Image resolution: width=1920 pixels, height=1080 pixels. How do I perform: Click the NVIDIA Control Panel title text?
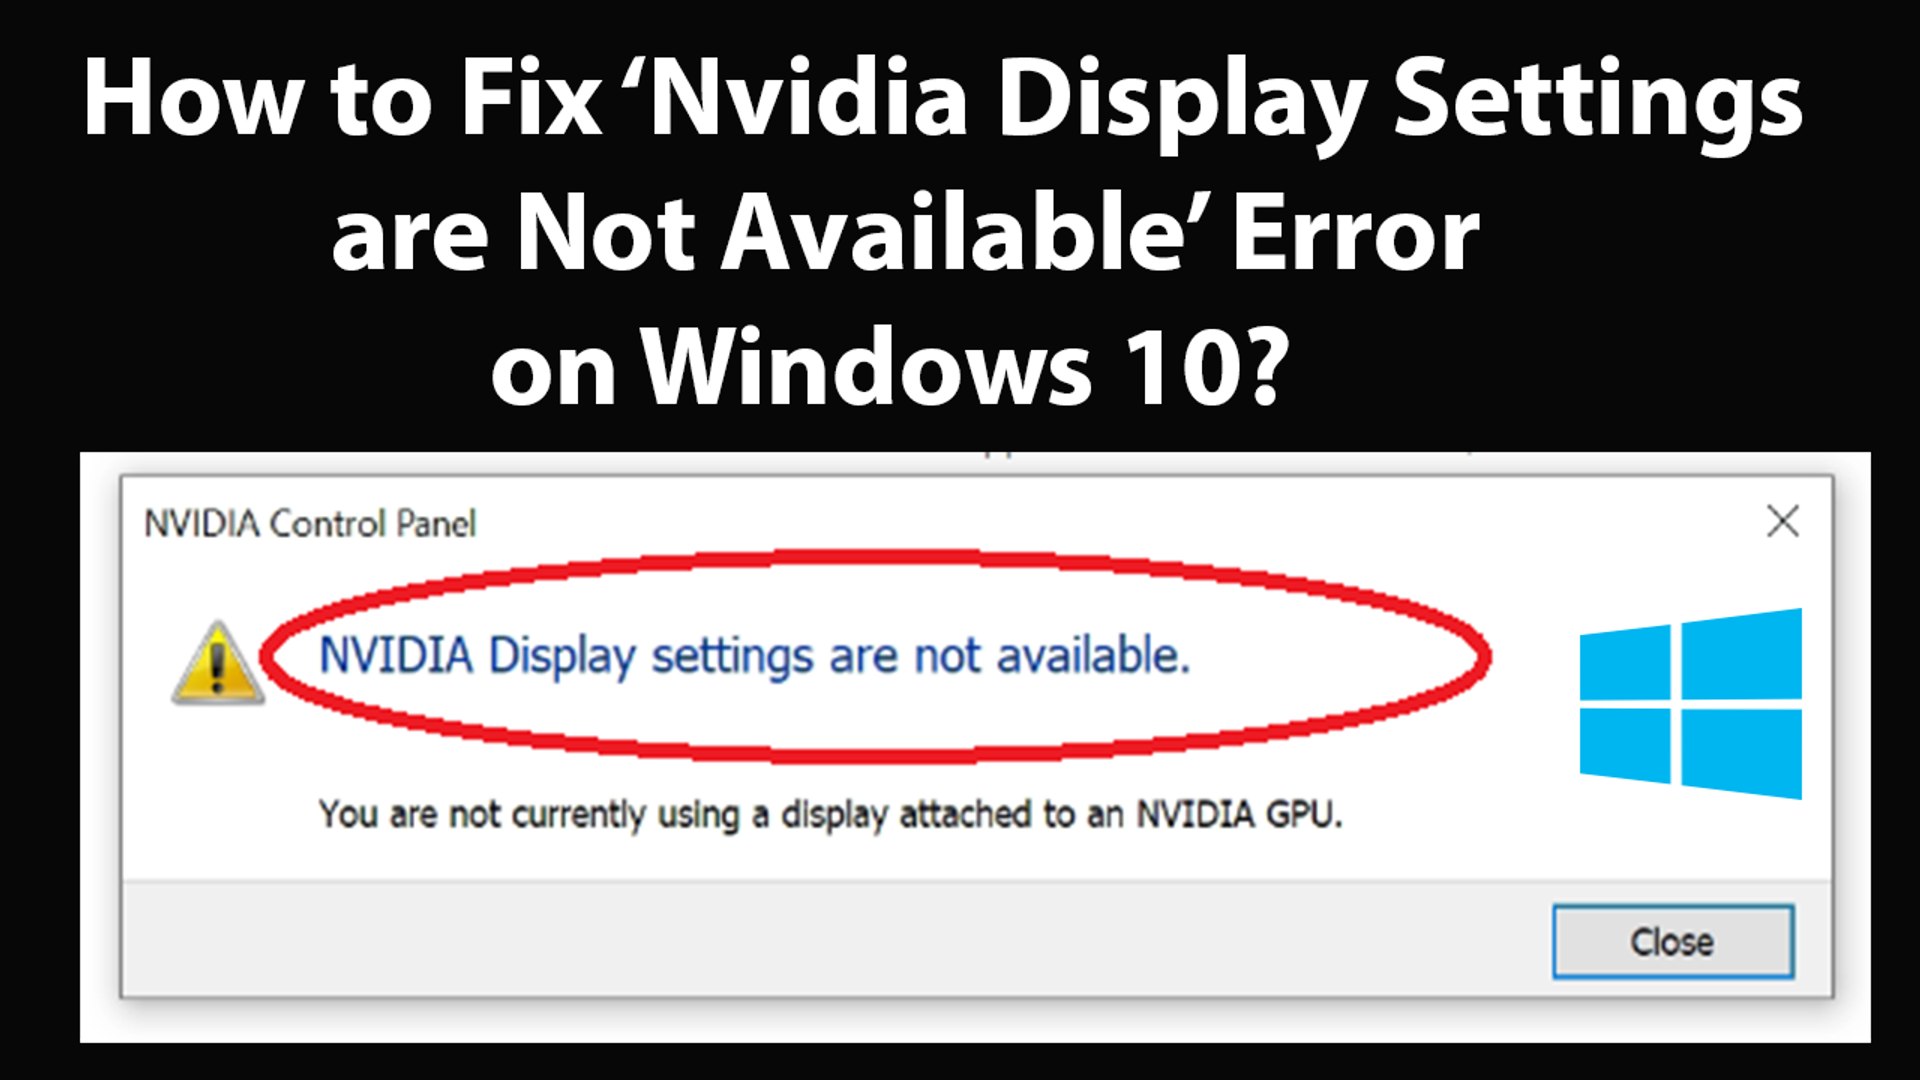(310, 523)
